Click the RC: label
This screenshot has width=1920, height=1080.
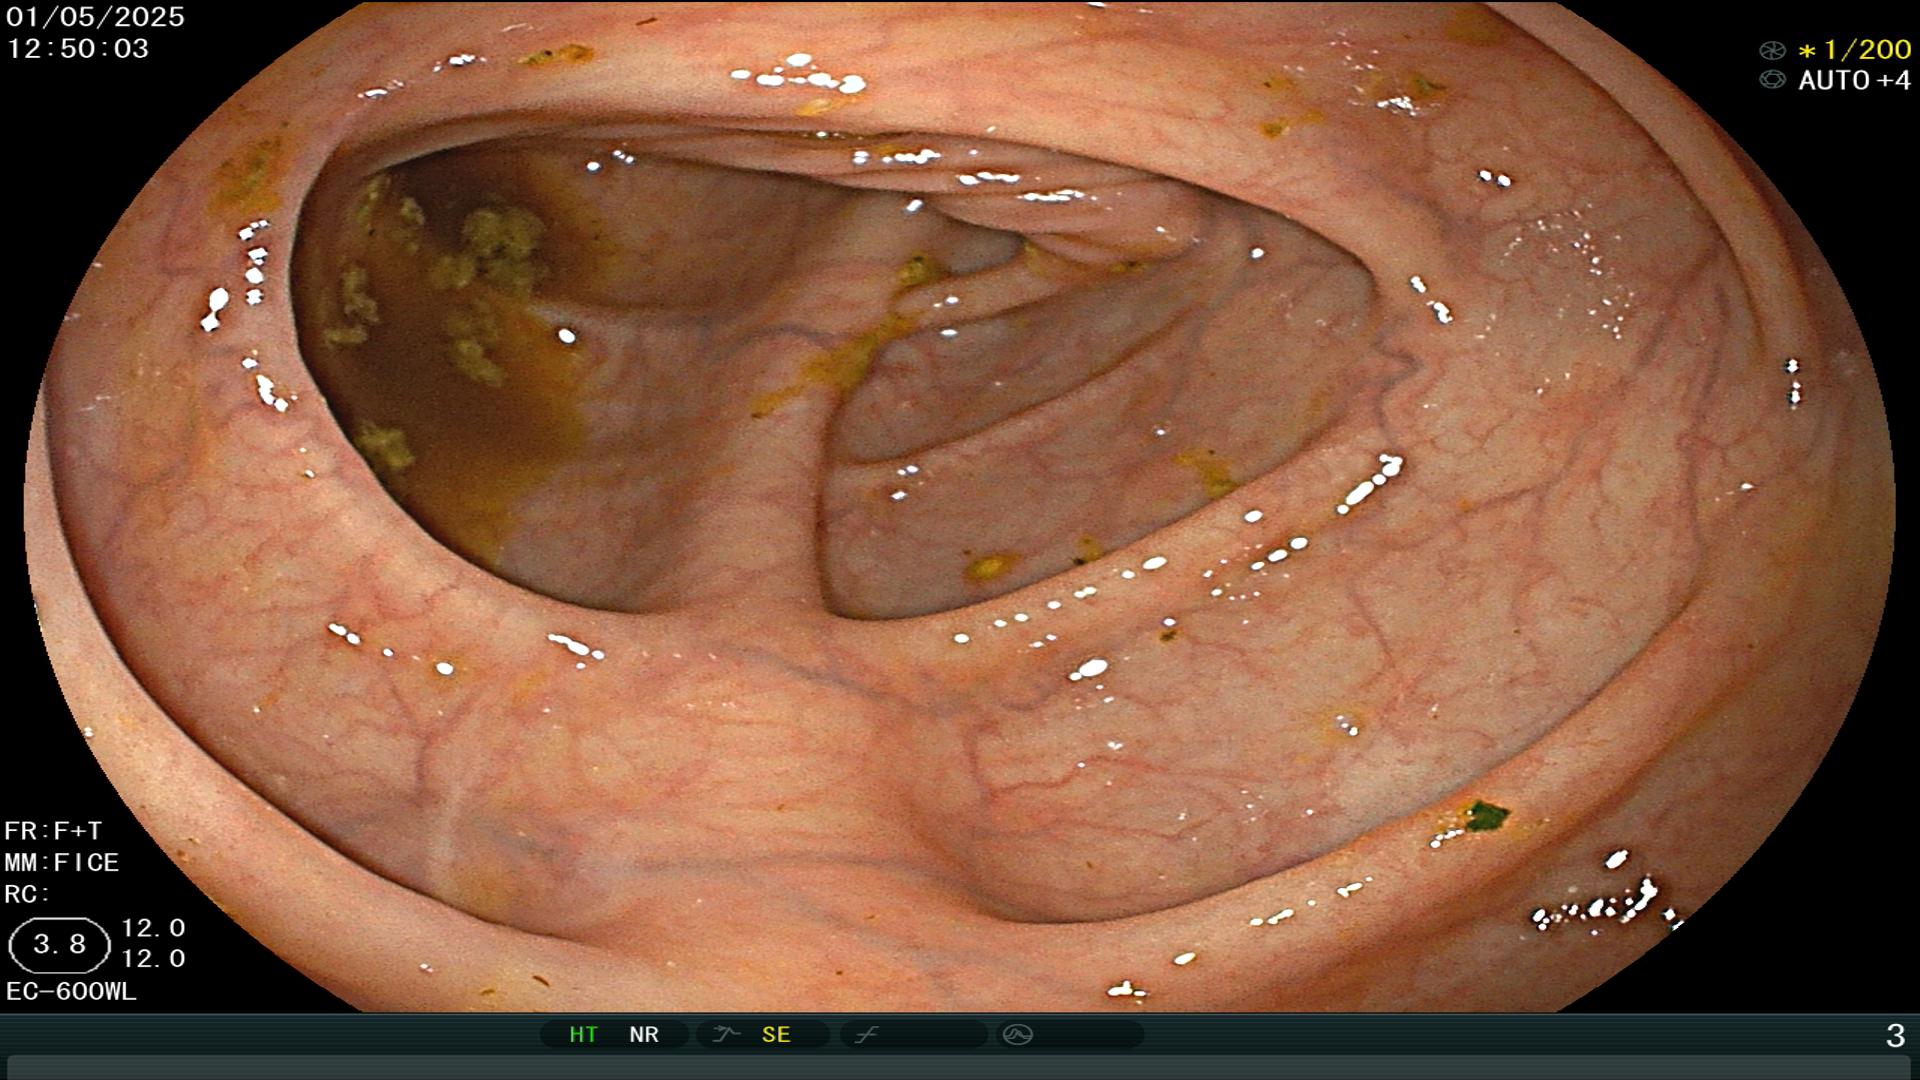(x=27, y=894)
